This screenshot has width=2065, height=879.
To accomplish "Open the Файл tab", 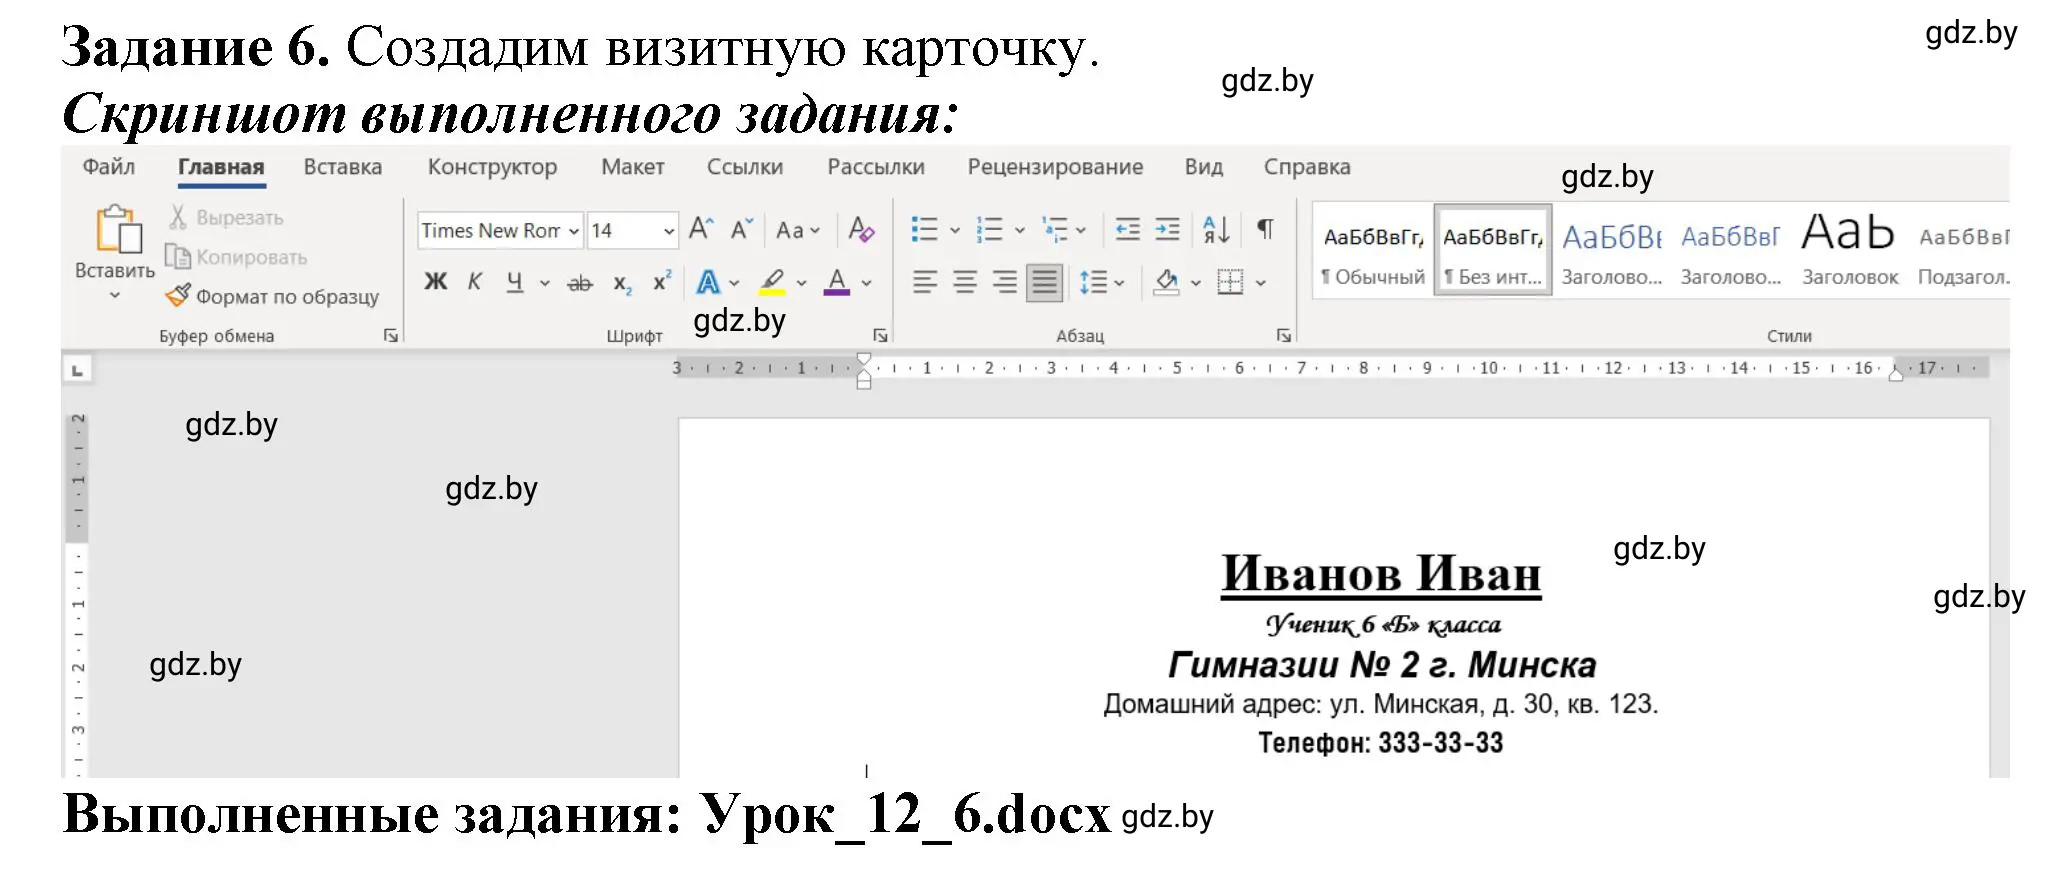I will click(109, 167).
